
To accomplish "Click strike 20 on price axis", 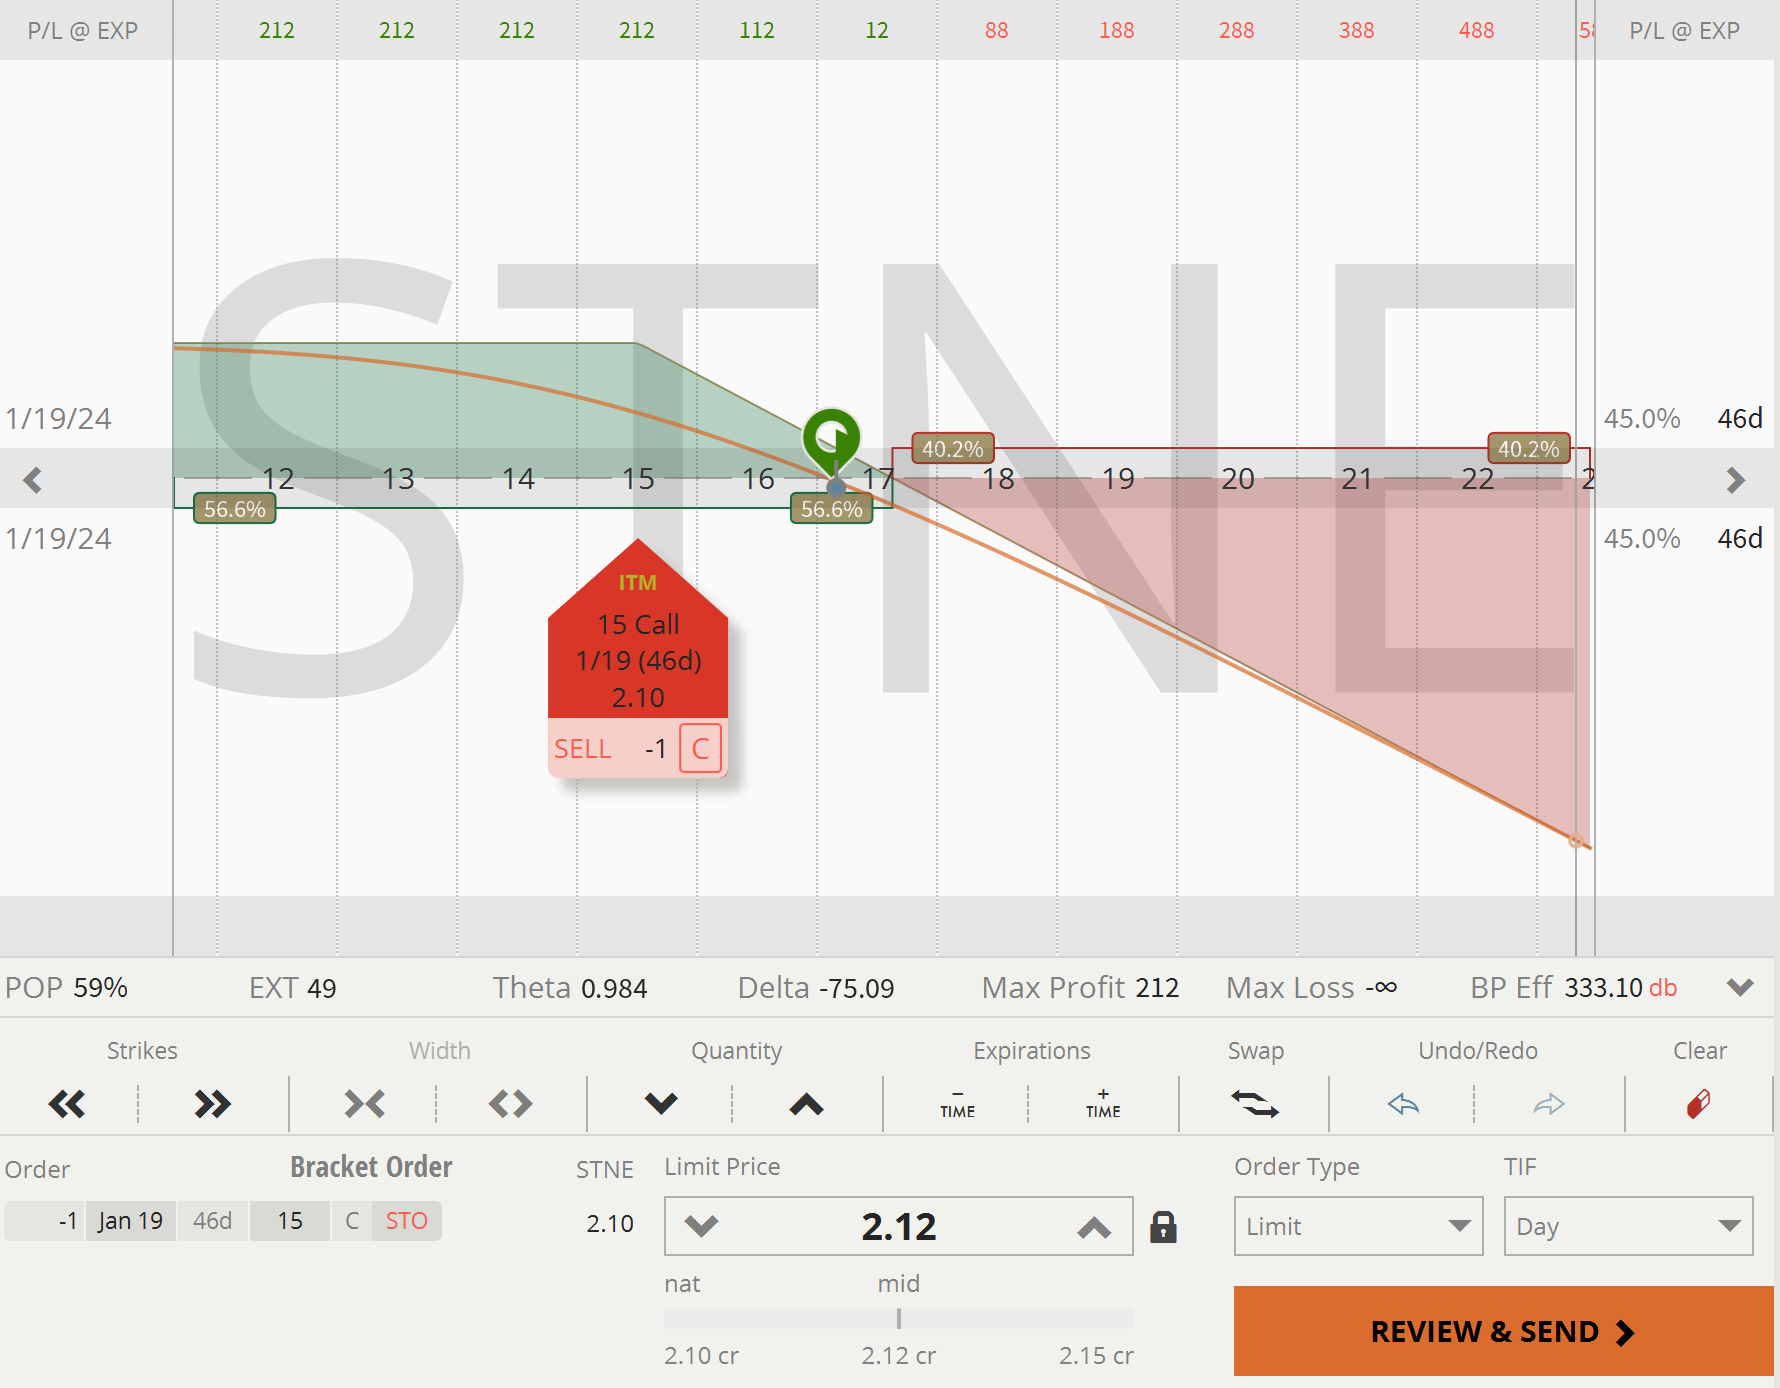I will click(x=1237, y=479).
